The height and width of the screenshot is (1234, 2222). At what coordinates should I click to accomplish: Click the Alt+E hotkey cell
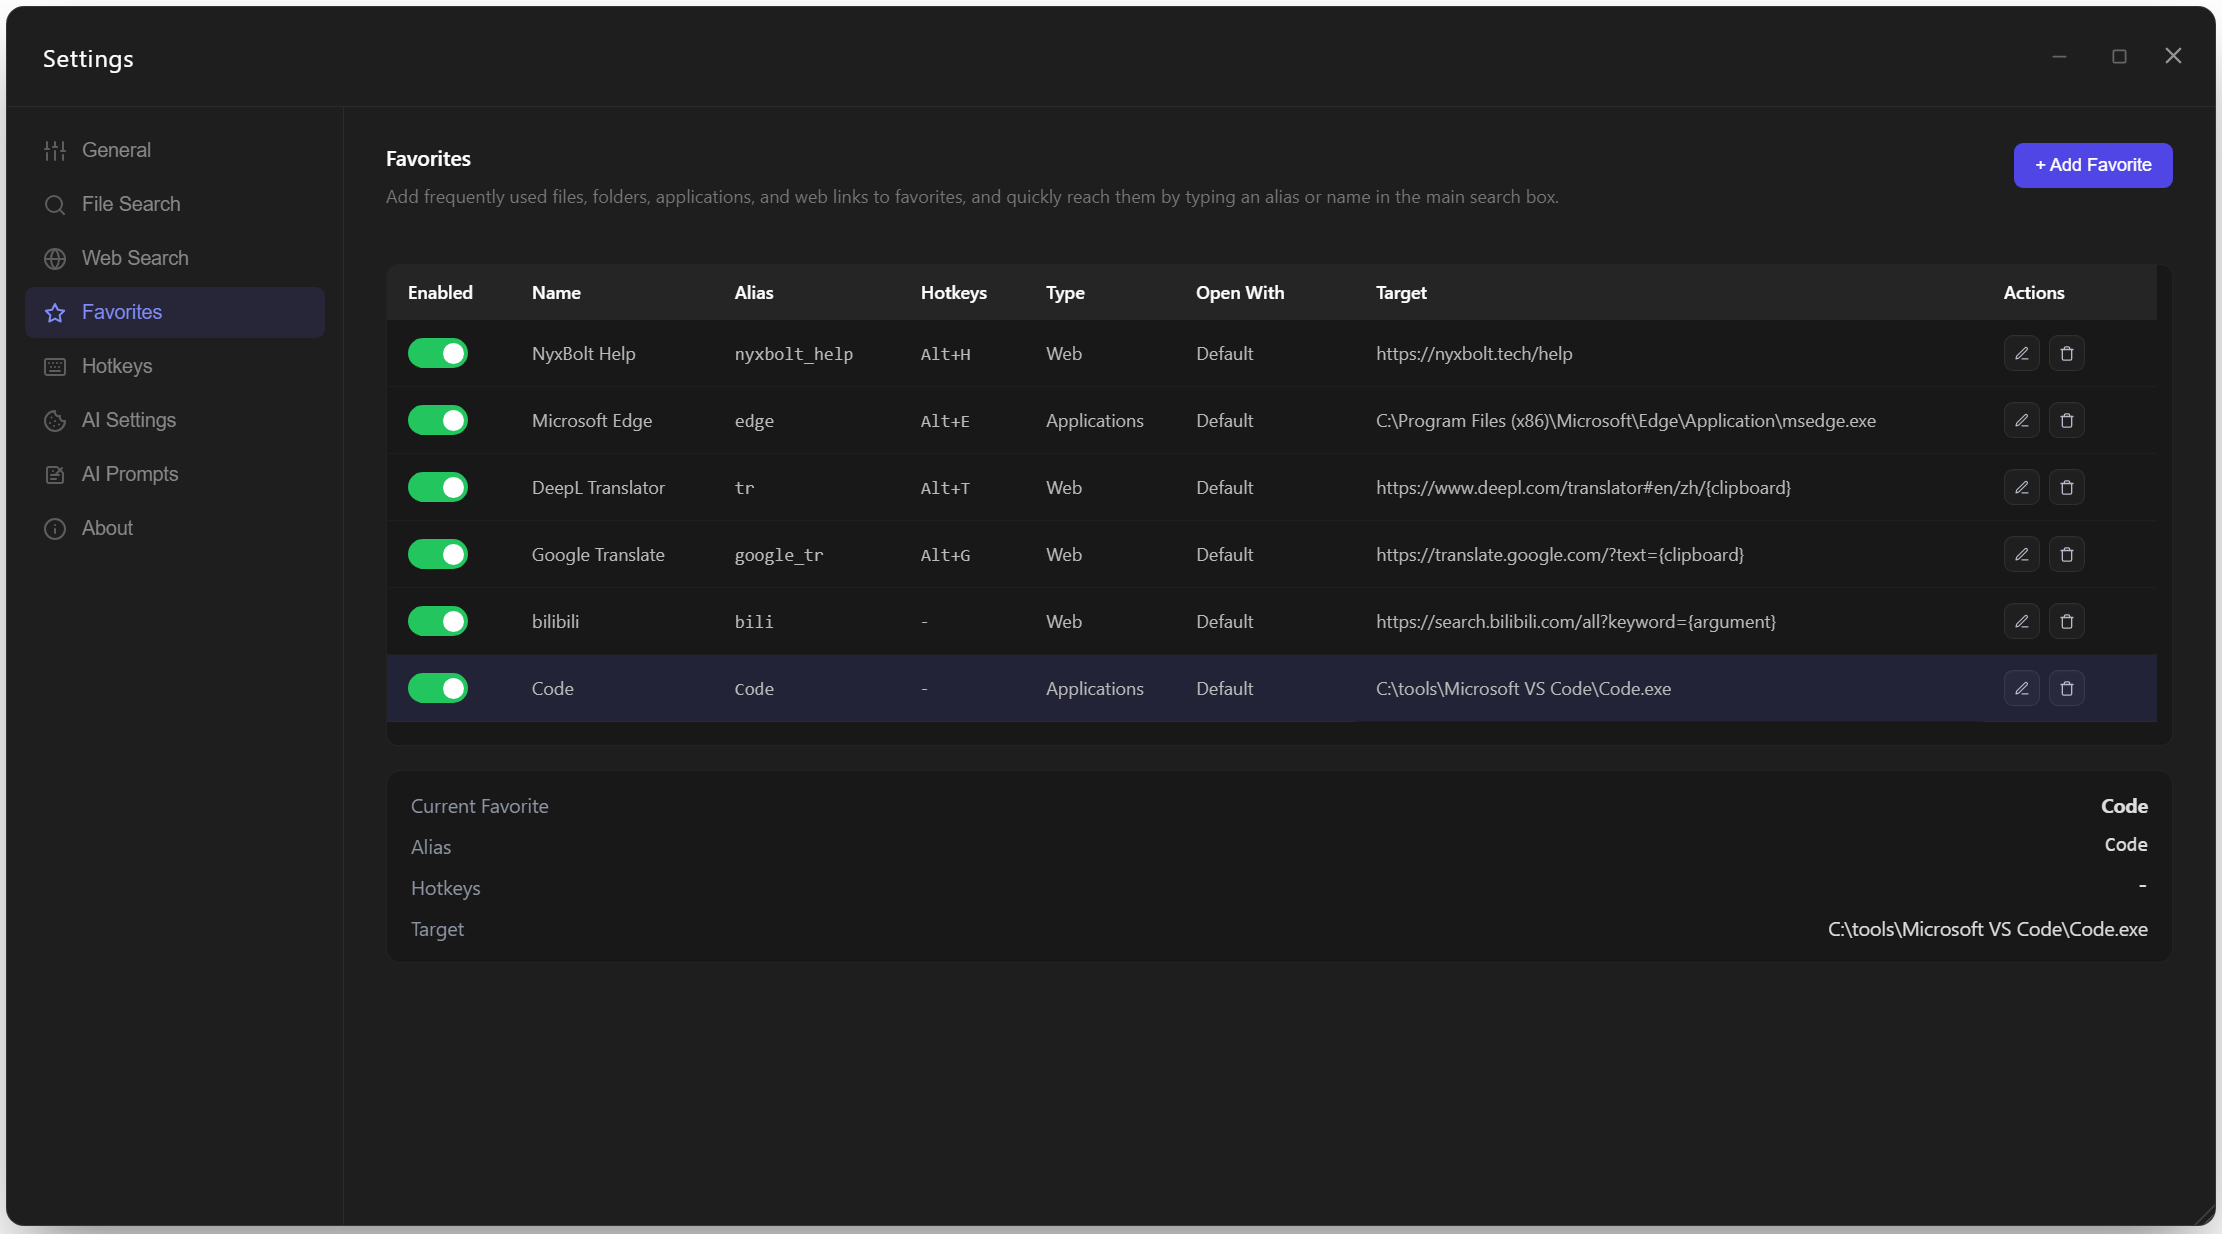pyautogui.click(x=945, y=421)
